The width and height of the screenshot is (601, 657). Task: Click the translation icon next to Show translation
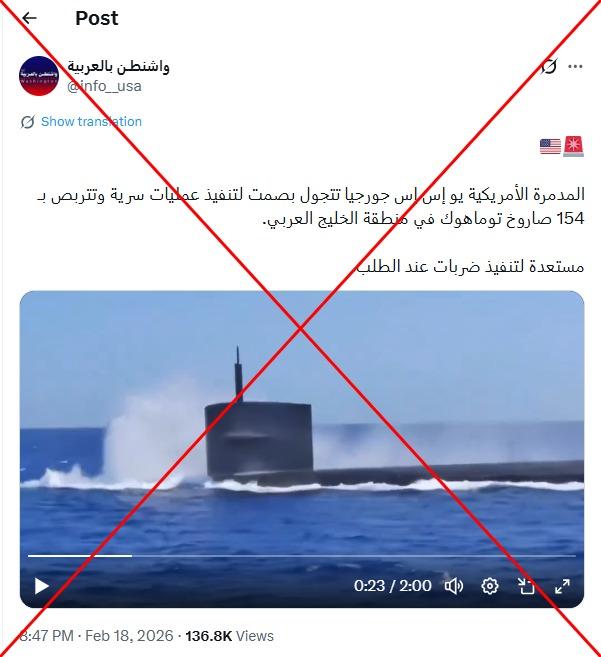click(x=28, y=122)
